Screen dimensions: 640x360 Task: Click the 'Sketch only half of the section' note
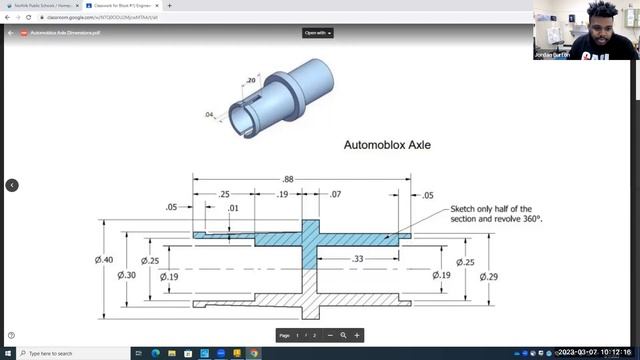[x=496, y=214]
